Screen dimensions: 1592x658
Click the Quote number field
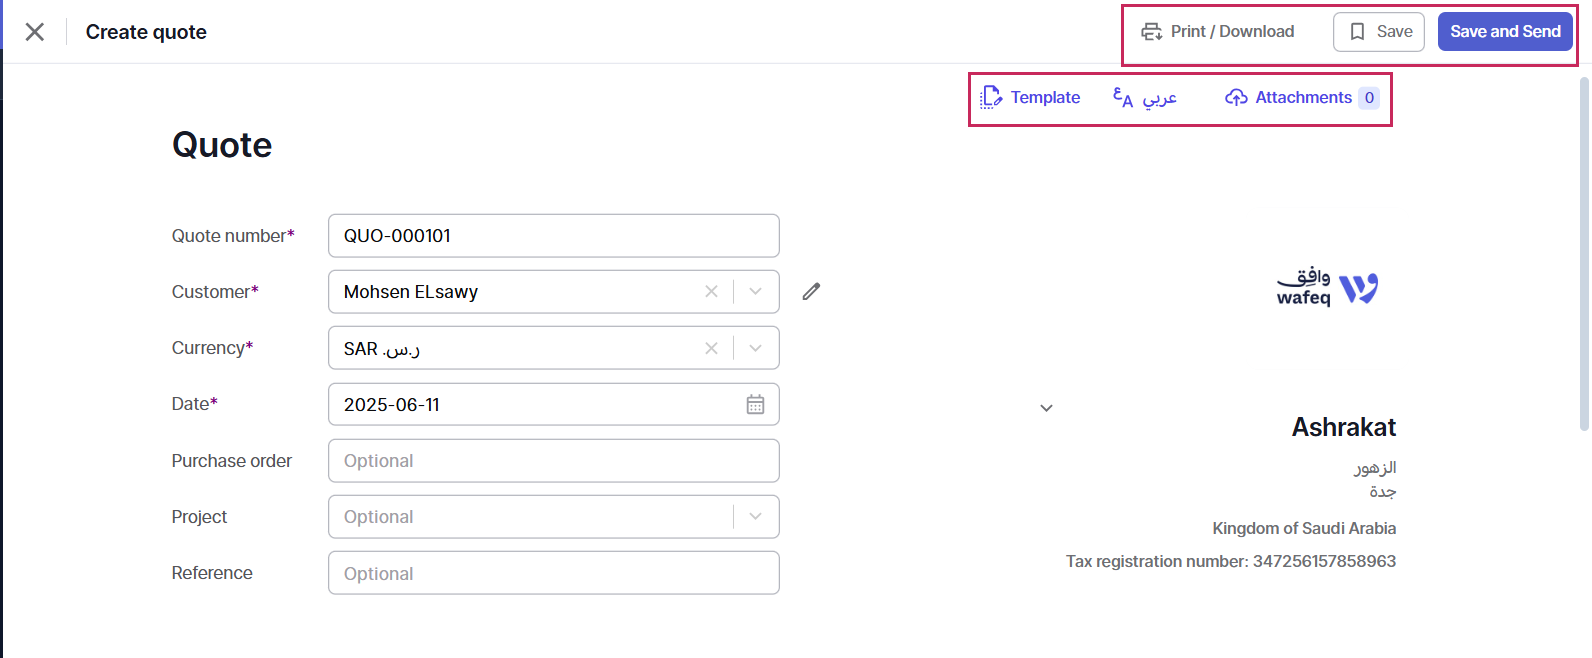point(553,236)
